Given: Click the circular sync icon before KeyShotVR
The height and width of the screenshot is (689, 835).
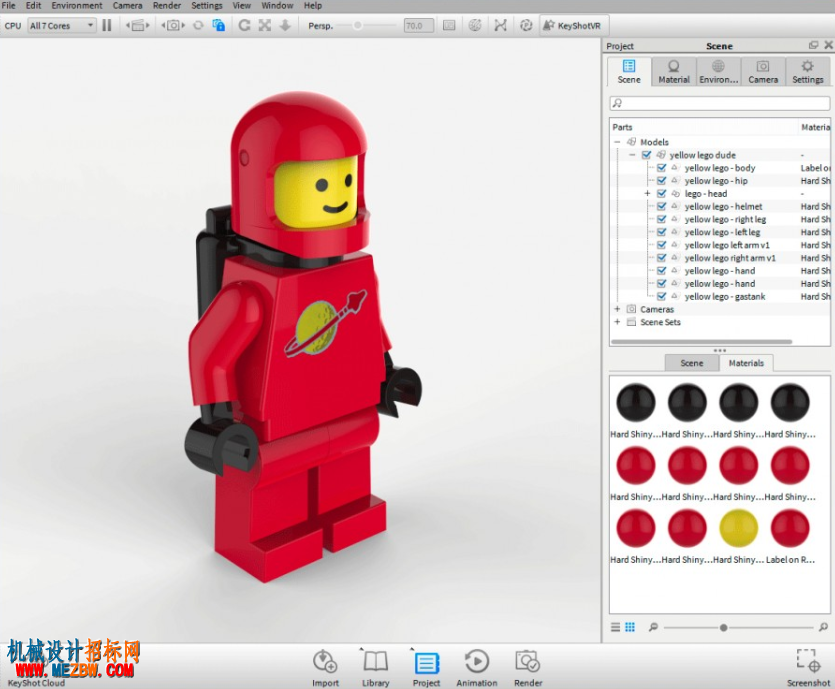Looking at the screenshot, I should click(x=526, y=26).
